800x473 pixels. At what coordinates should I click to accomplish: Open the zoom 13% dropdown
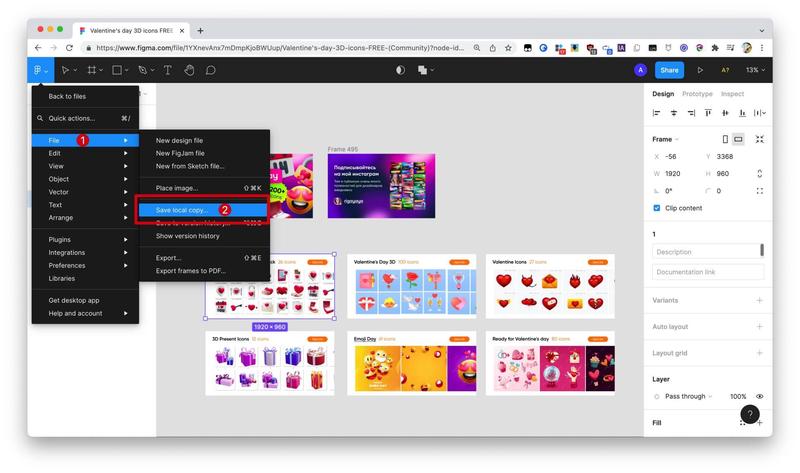click(755, 70)
